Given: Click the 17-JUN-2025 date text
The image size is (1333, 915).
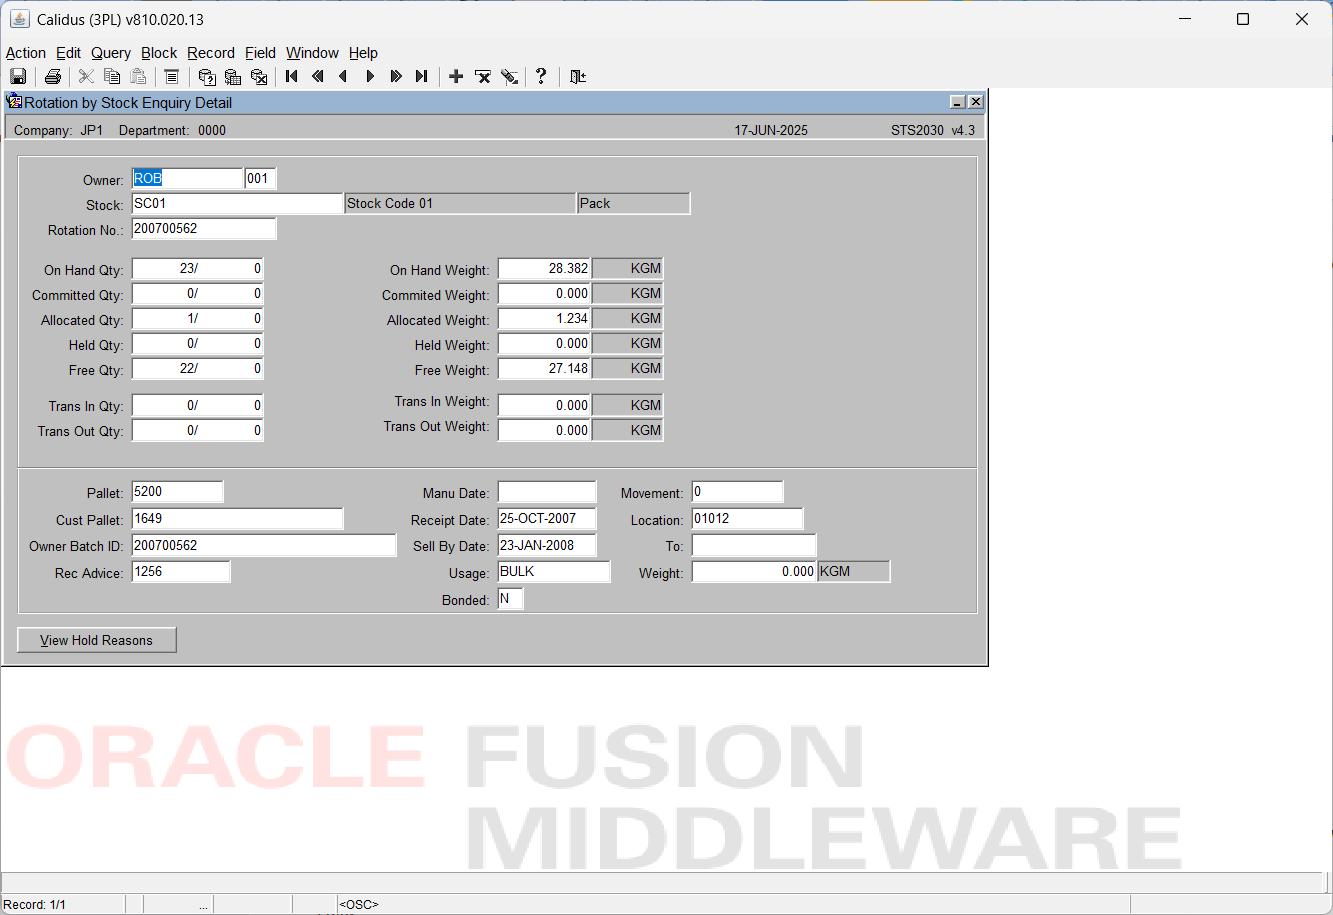Looking at the screenshot, I should point(771,130).
